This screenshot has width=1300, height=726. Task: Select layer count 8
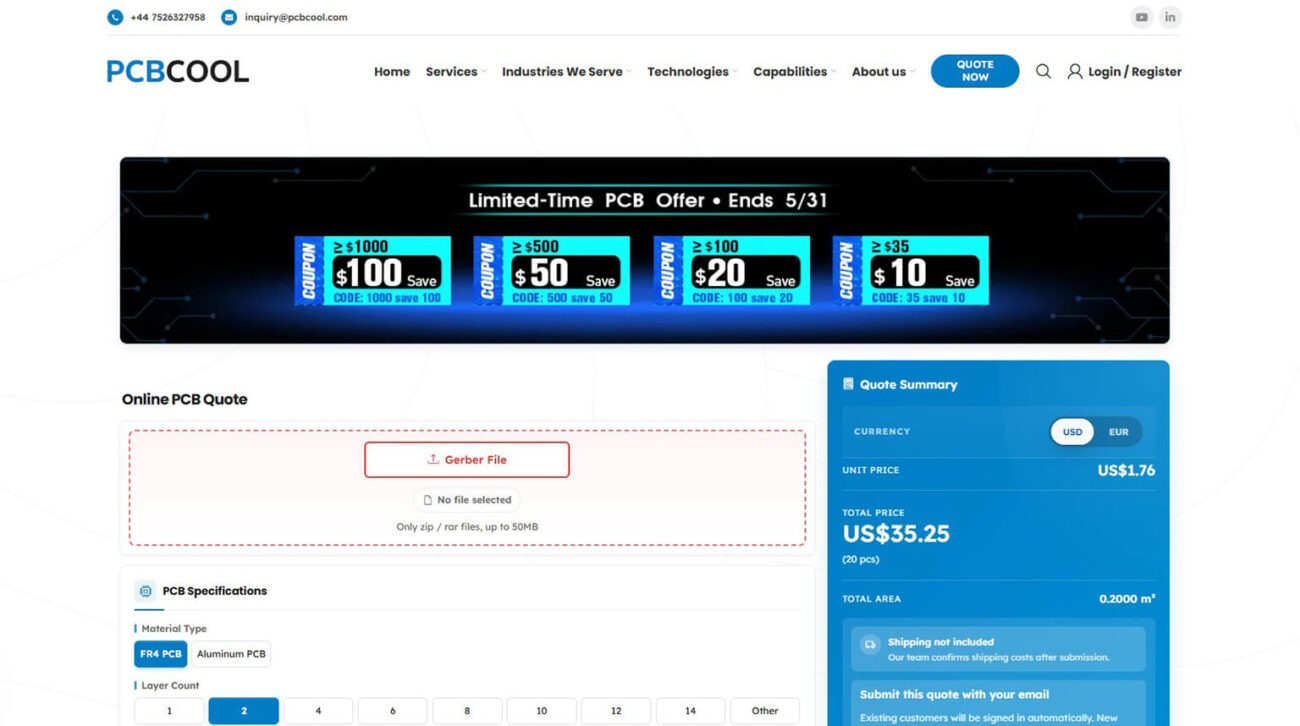point(467,711)
